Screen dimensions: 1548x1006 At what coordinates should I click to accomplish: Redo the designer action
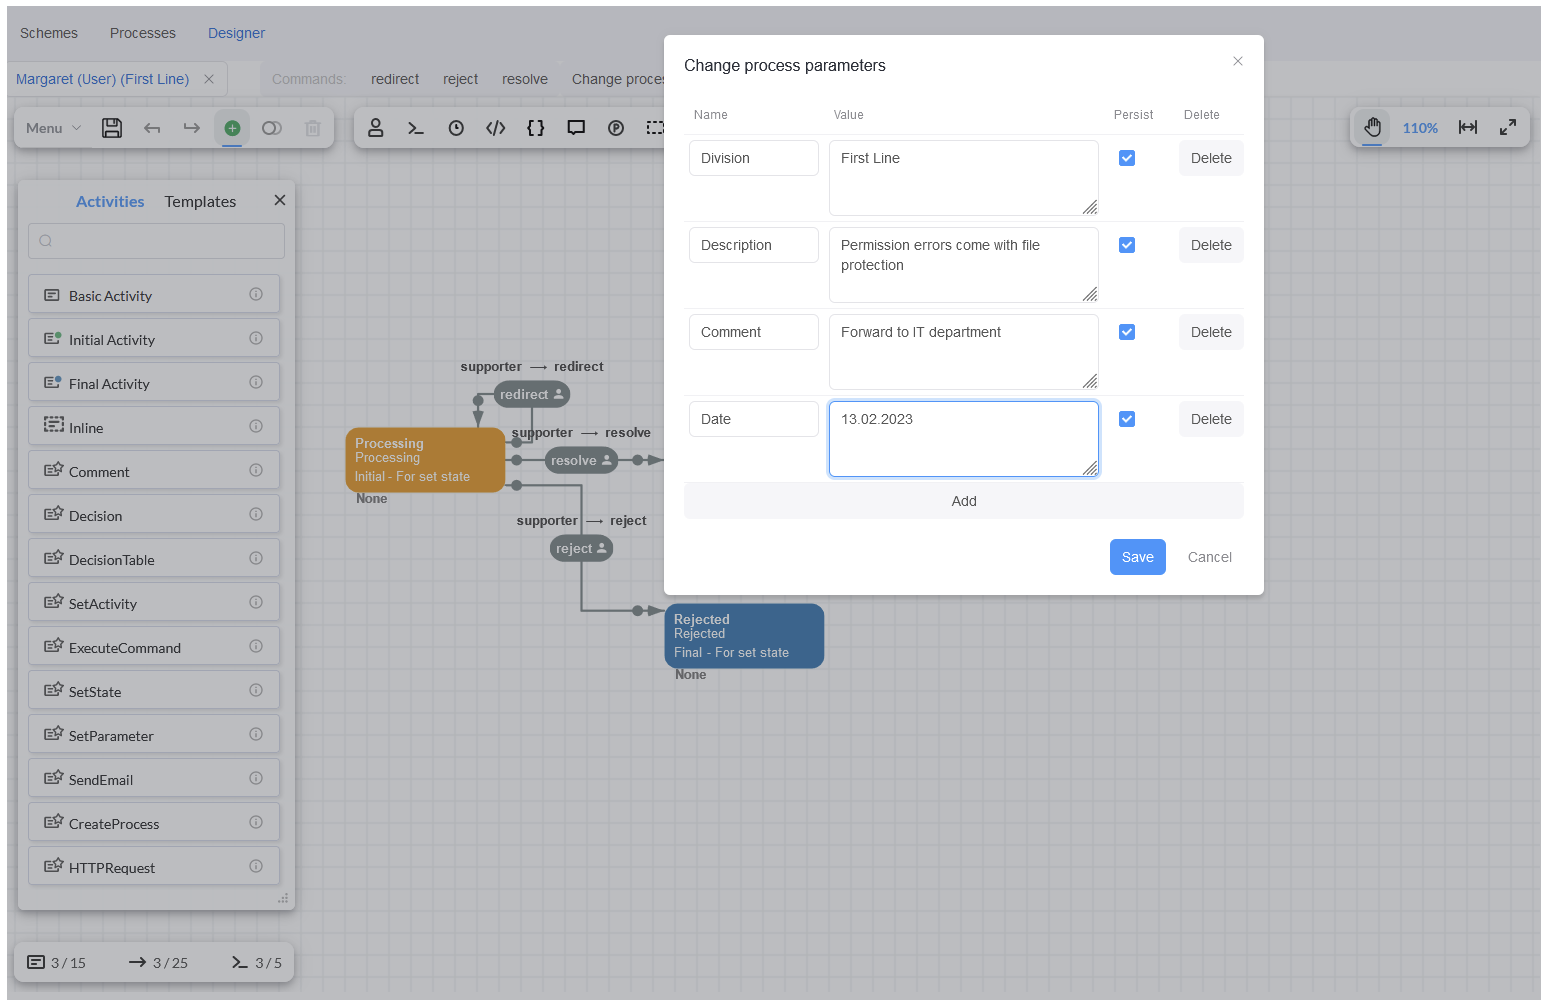point(192,128)
